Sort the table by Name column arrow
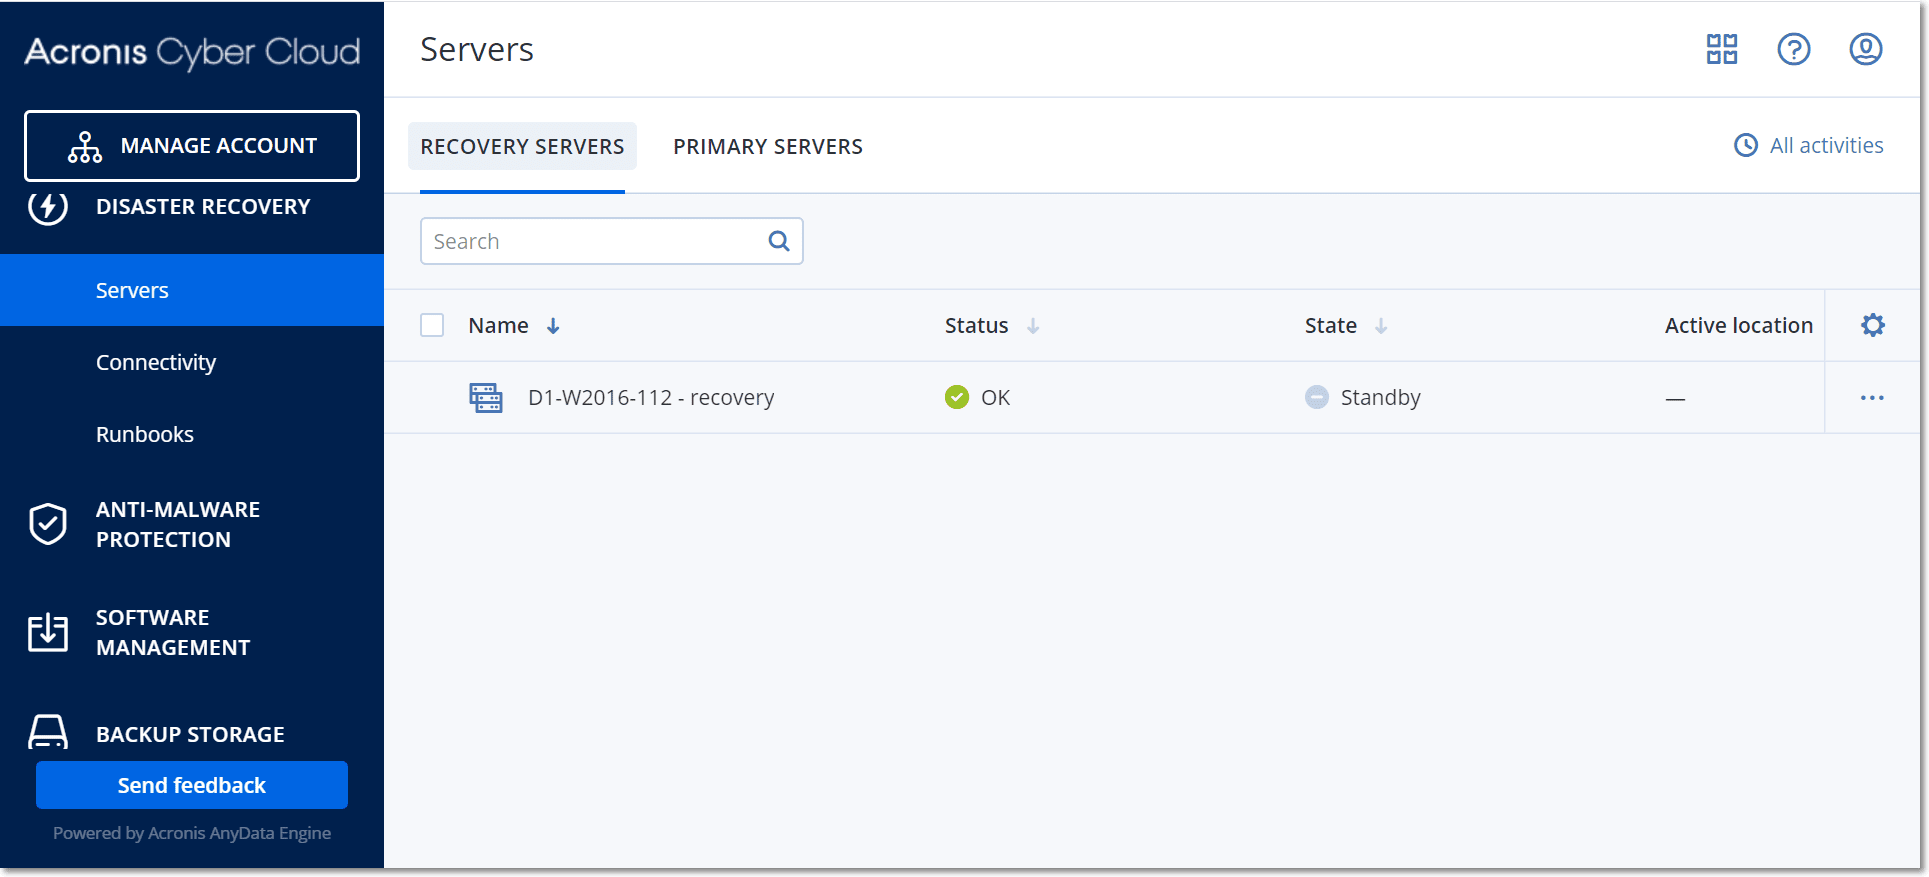 click(553, 326)
